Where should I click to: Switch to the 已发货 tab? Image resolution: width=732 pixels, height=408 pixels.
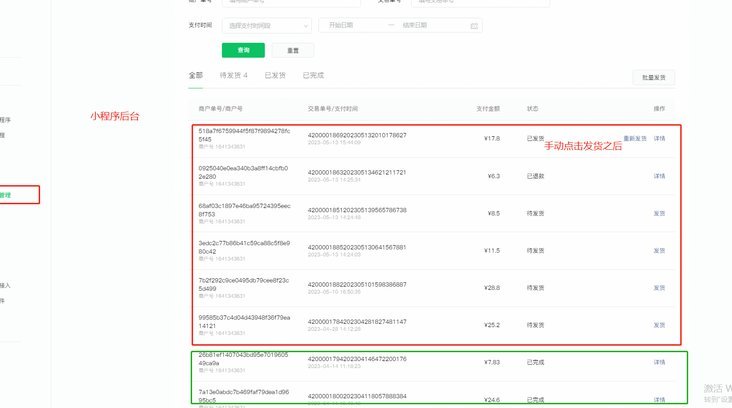(275, 75)
